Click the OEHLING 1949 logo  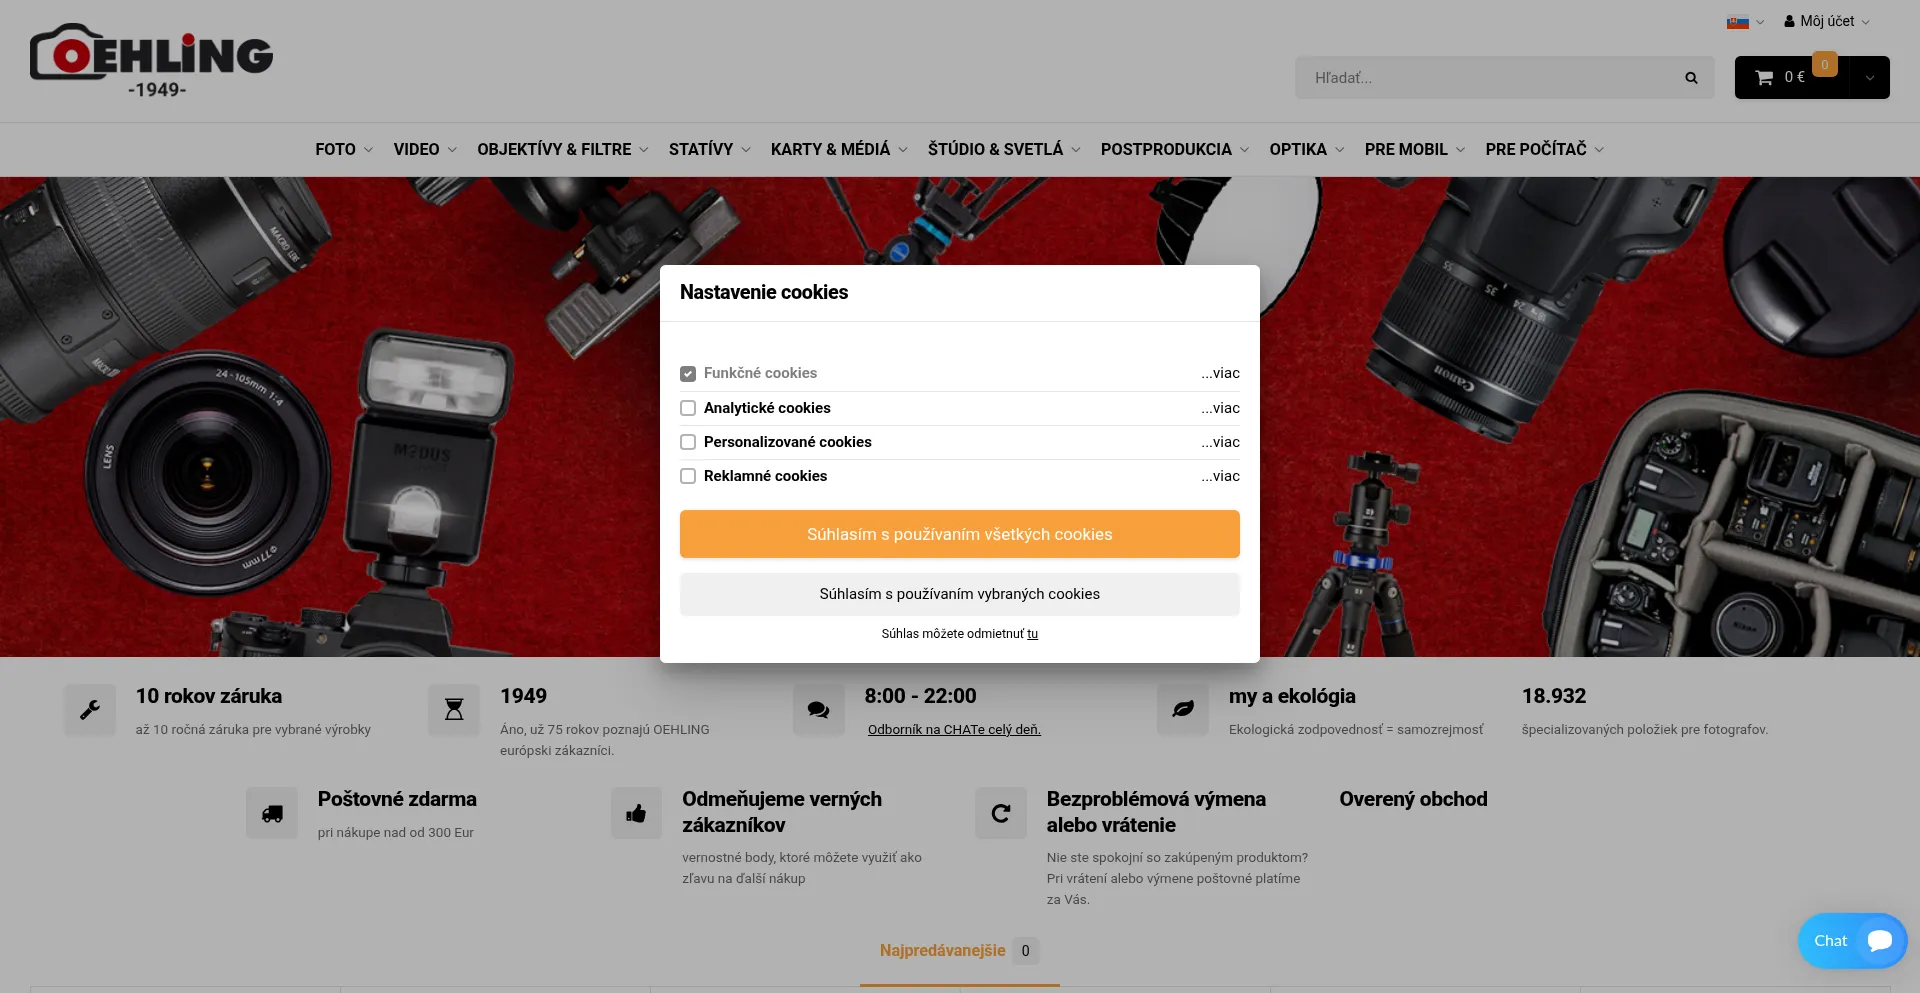(x=152, y=62)
